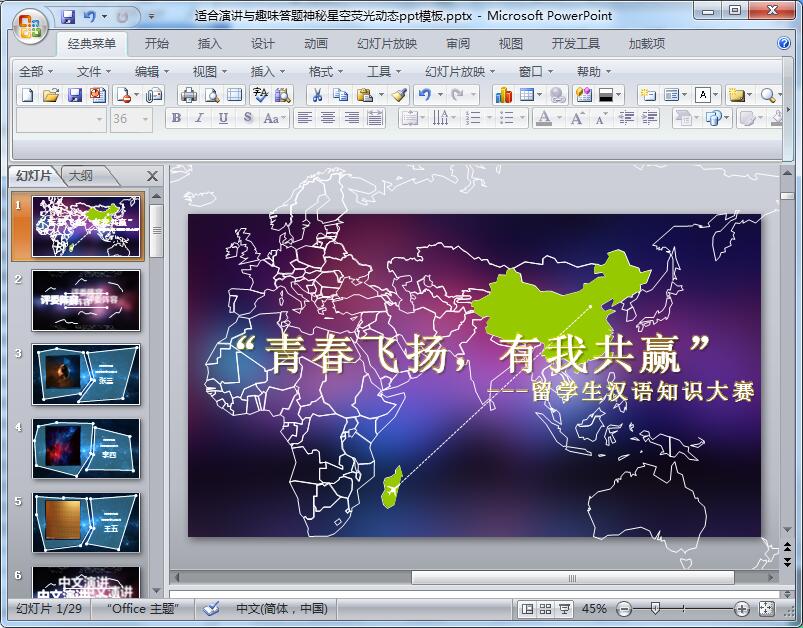Toggle Bold formatting
The width and height of the screenshot is (803, 628).
coord(176,118)
